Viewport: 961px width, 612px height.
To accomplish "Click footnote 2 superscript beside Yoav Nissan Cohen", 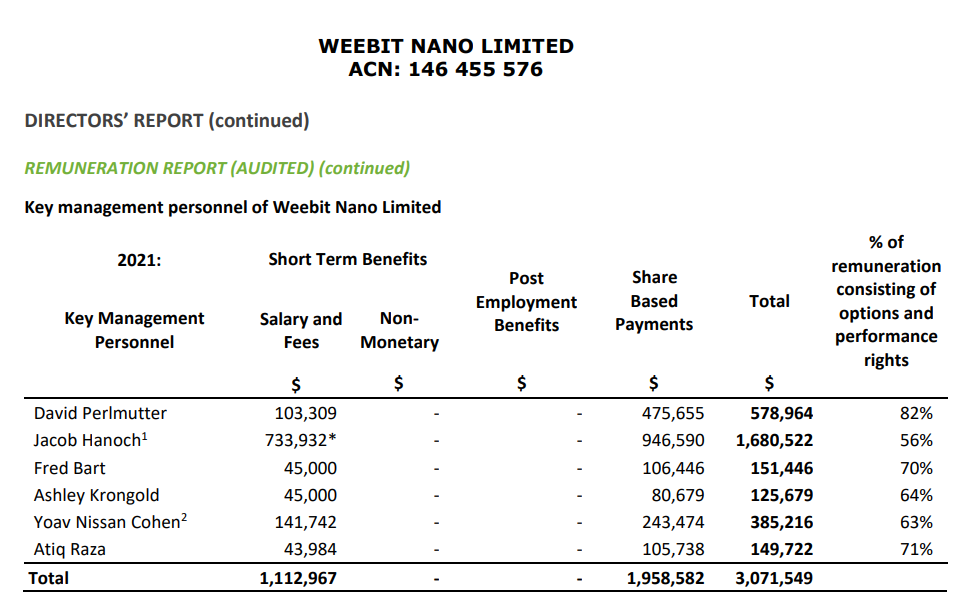I will [x=185, y=518].
